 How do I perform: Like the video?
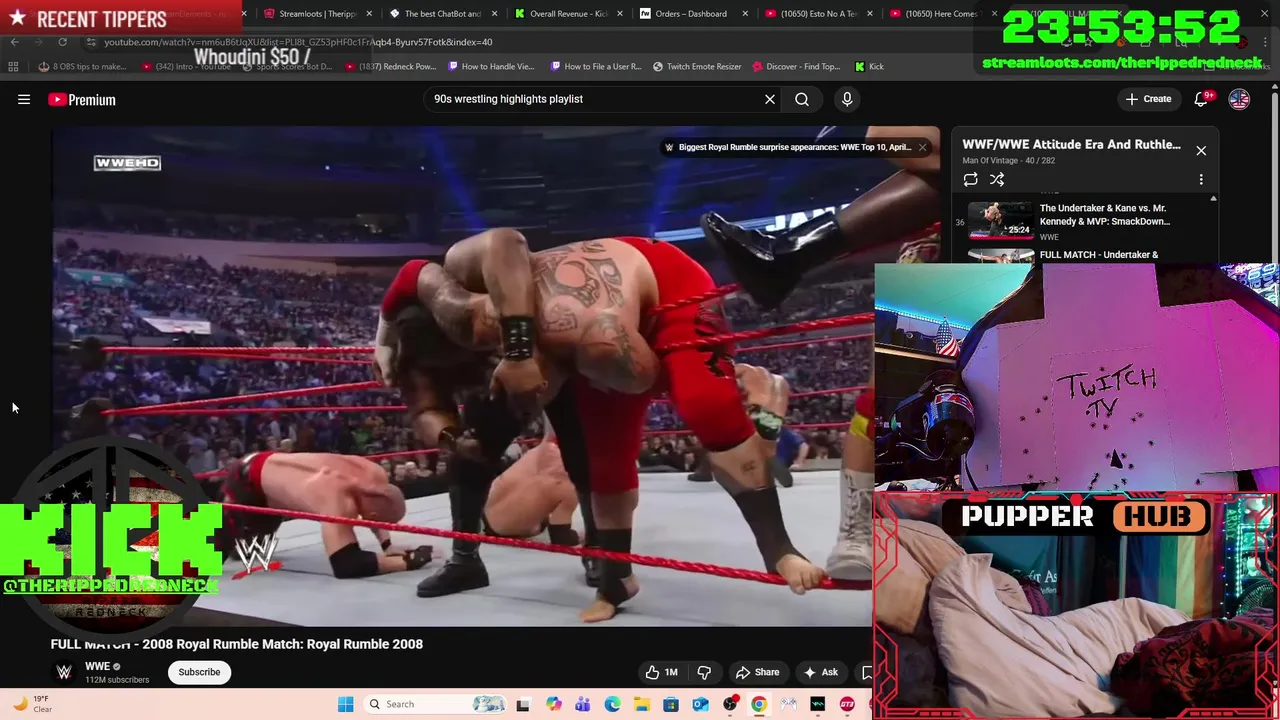click(660, 672)
